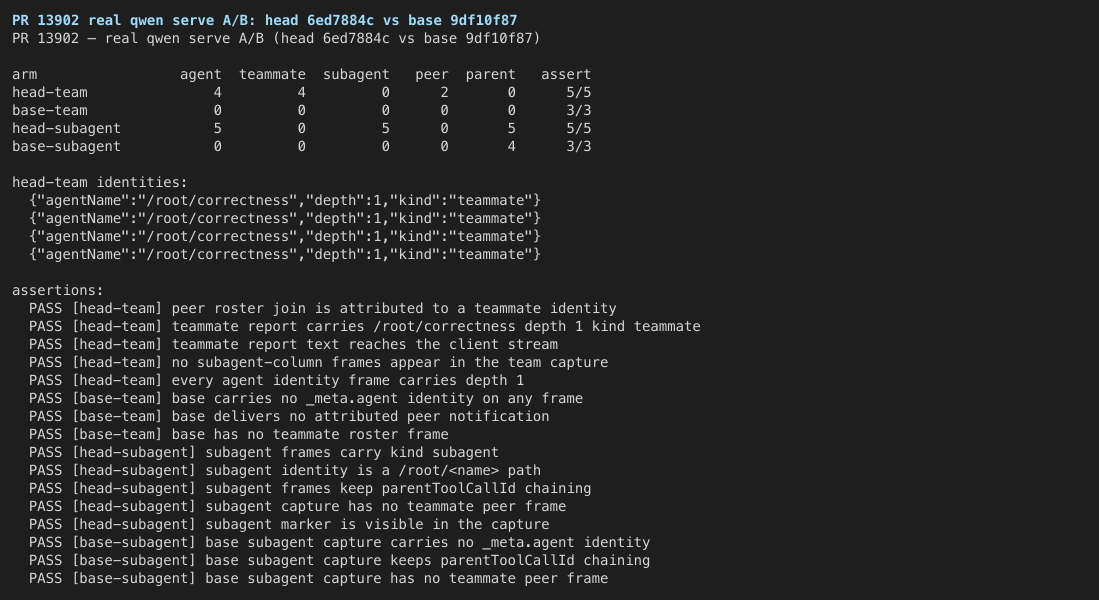
Task: Click the 'teammate' column header
Action: 272,74
